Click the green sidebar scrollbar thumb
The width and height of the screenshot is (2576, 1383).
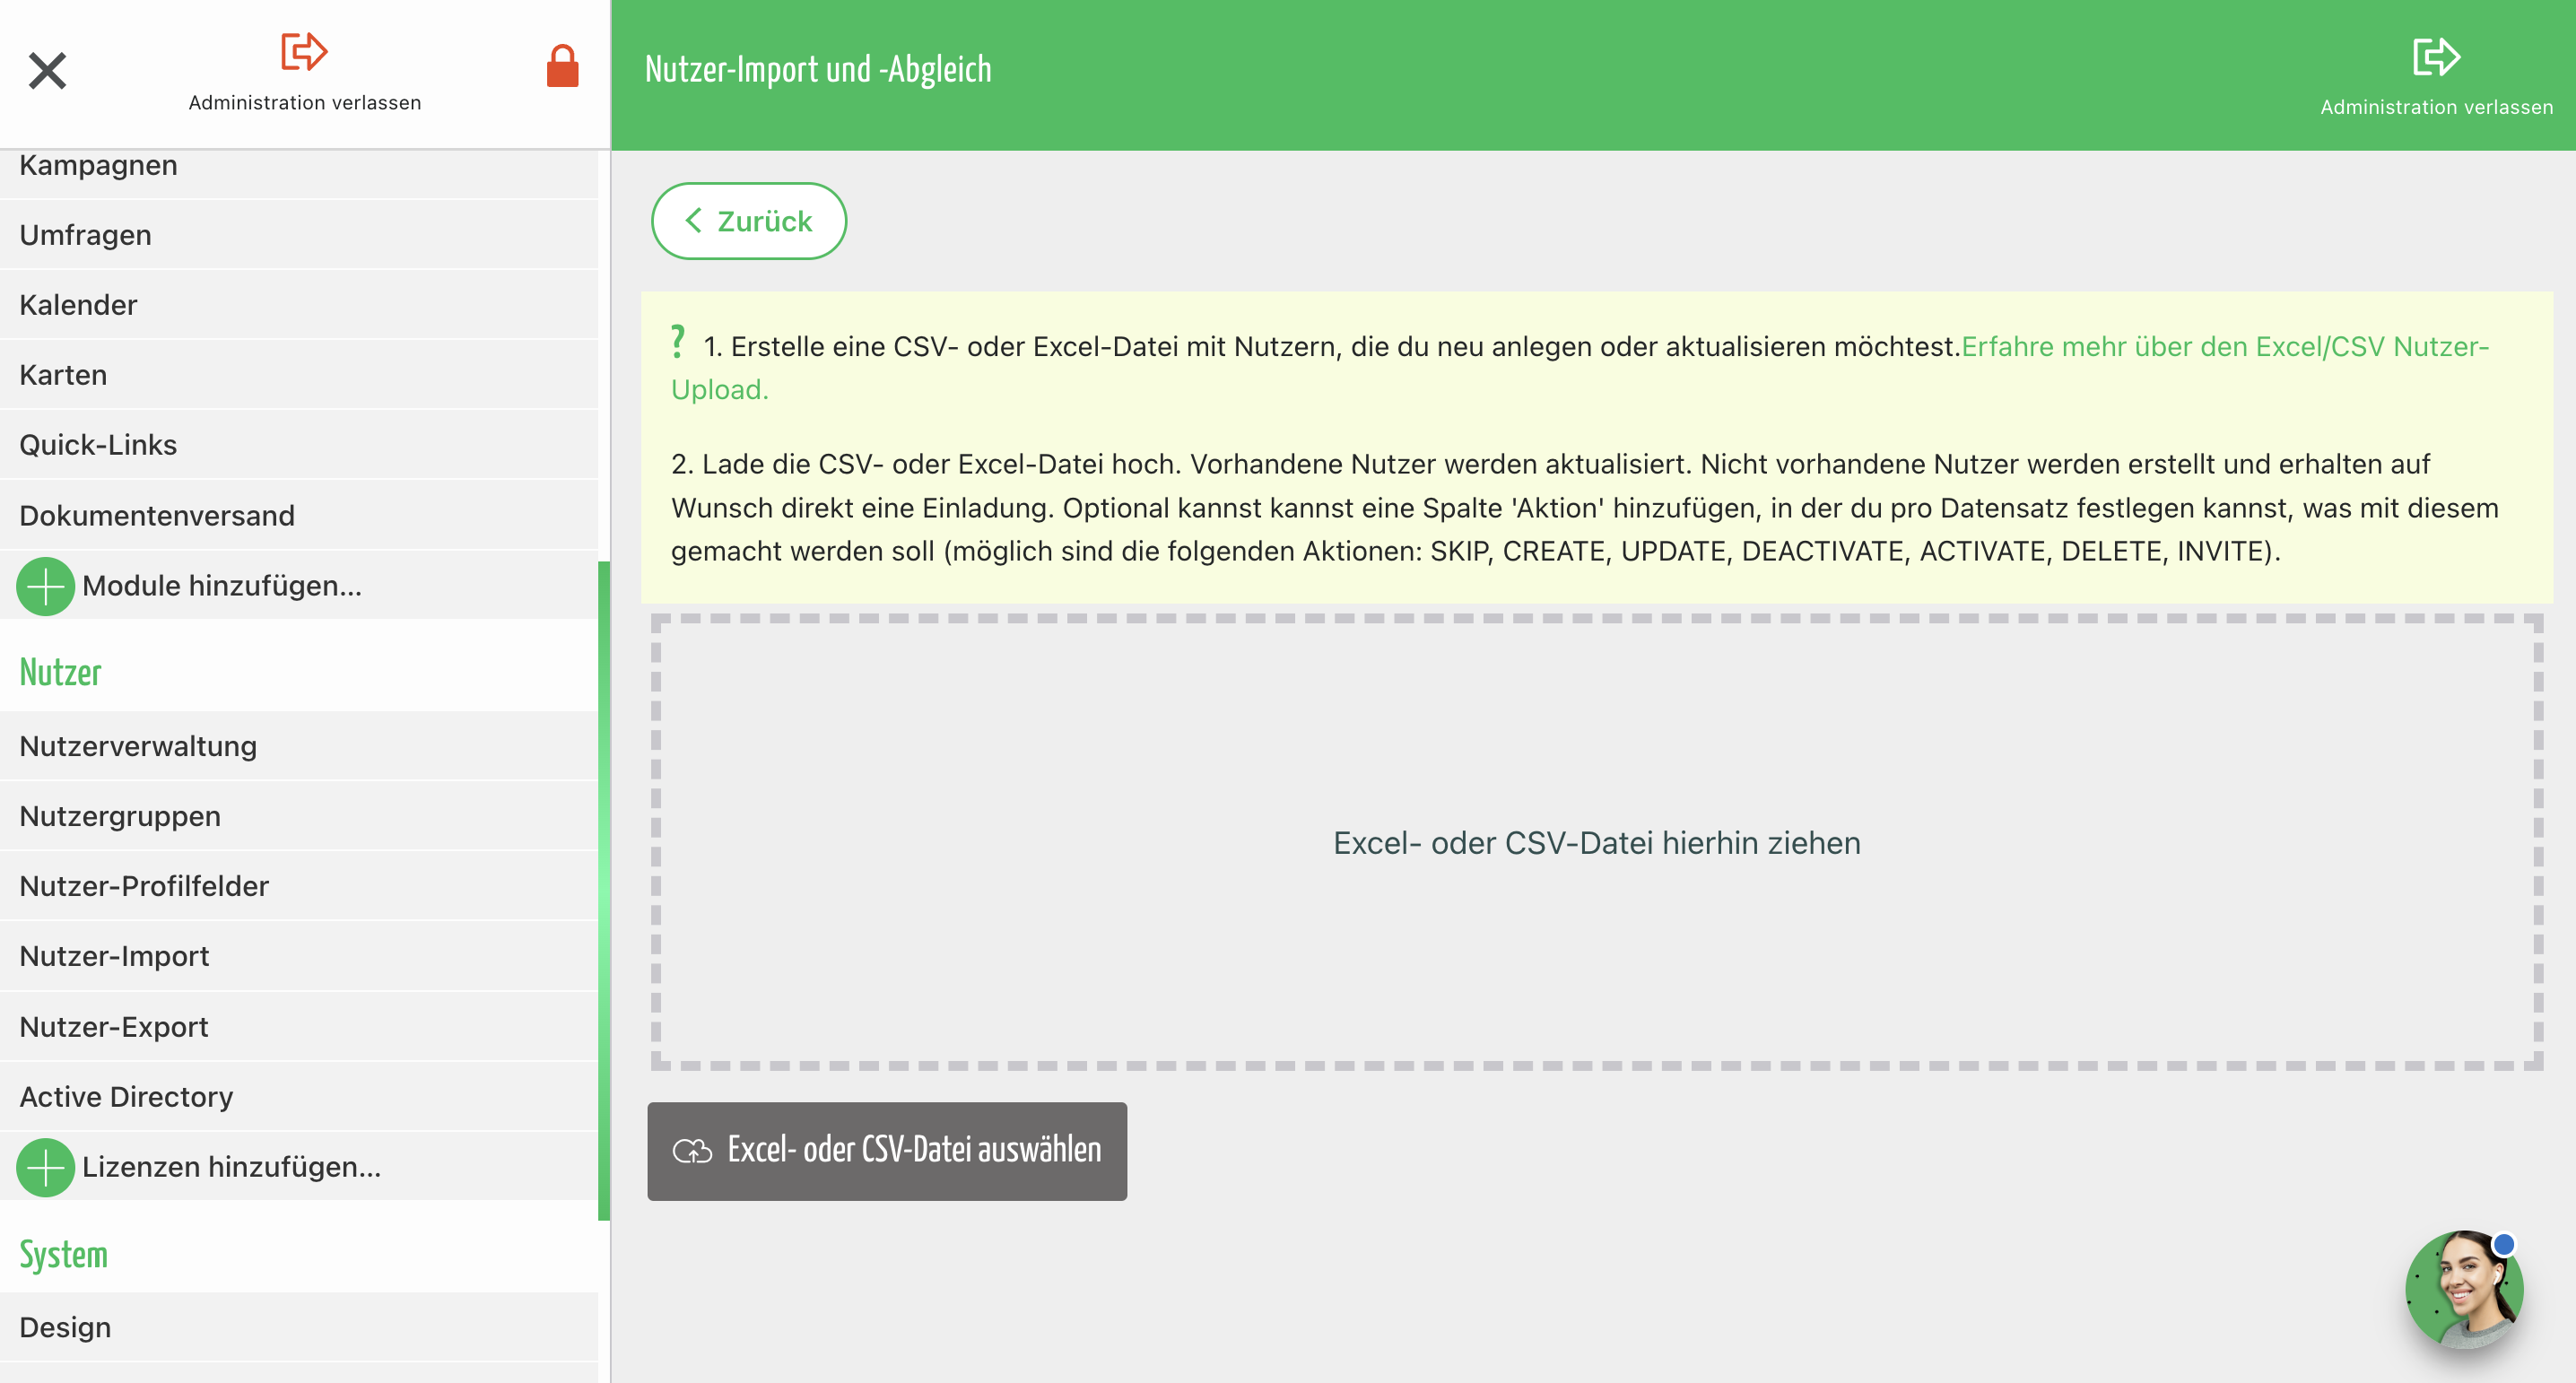(x=604, y=890)
